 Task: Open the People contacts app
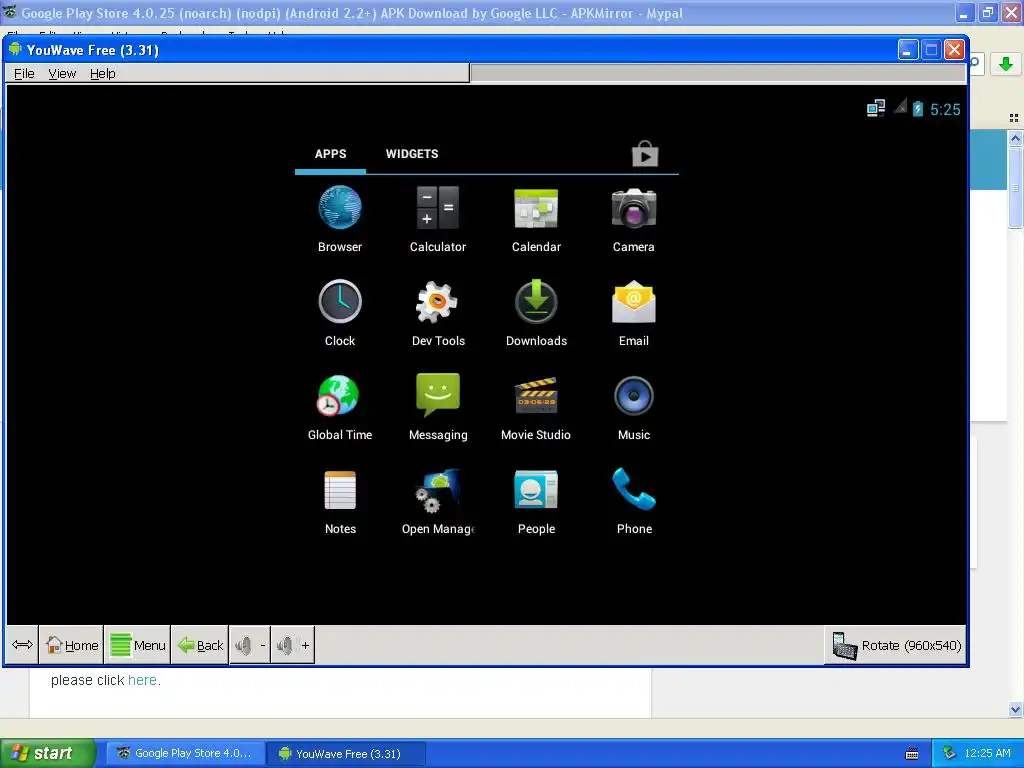pyautogui.click(x=536, y=502)
